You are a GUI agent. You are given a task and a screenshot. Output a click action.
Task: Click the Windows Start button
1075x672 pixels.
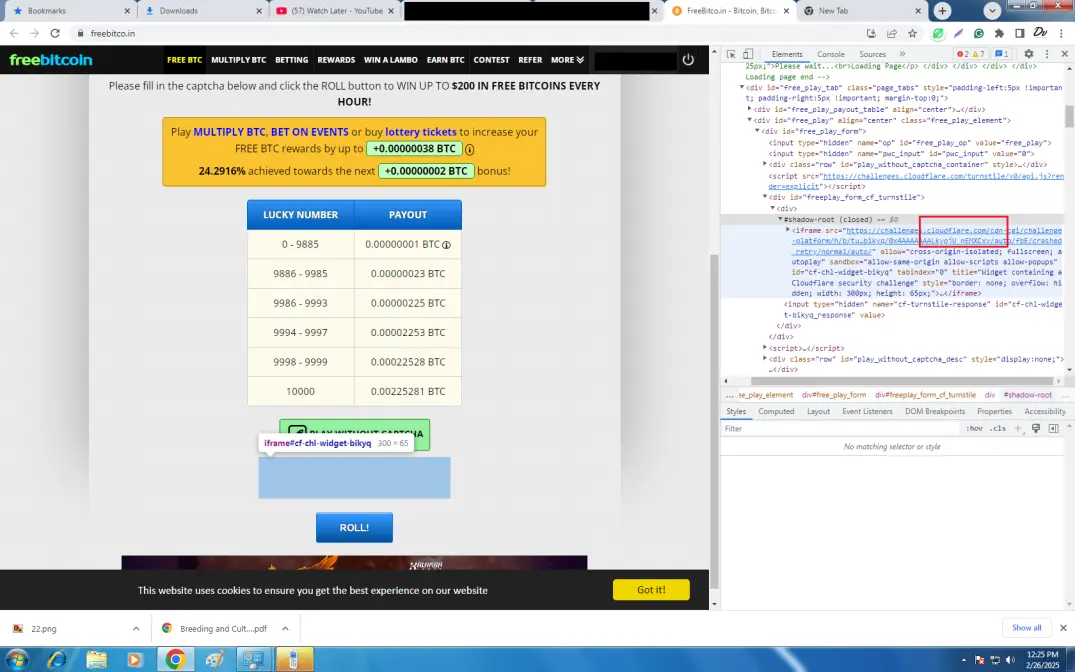16,659
